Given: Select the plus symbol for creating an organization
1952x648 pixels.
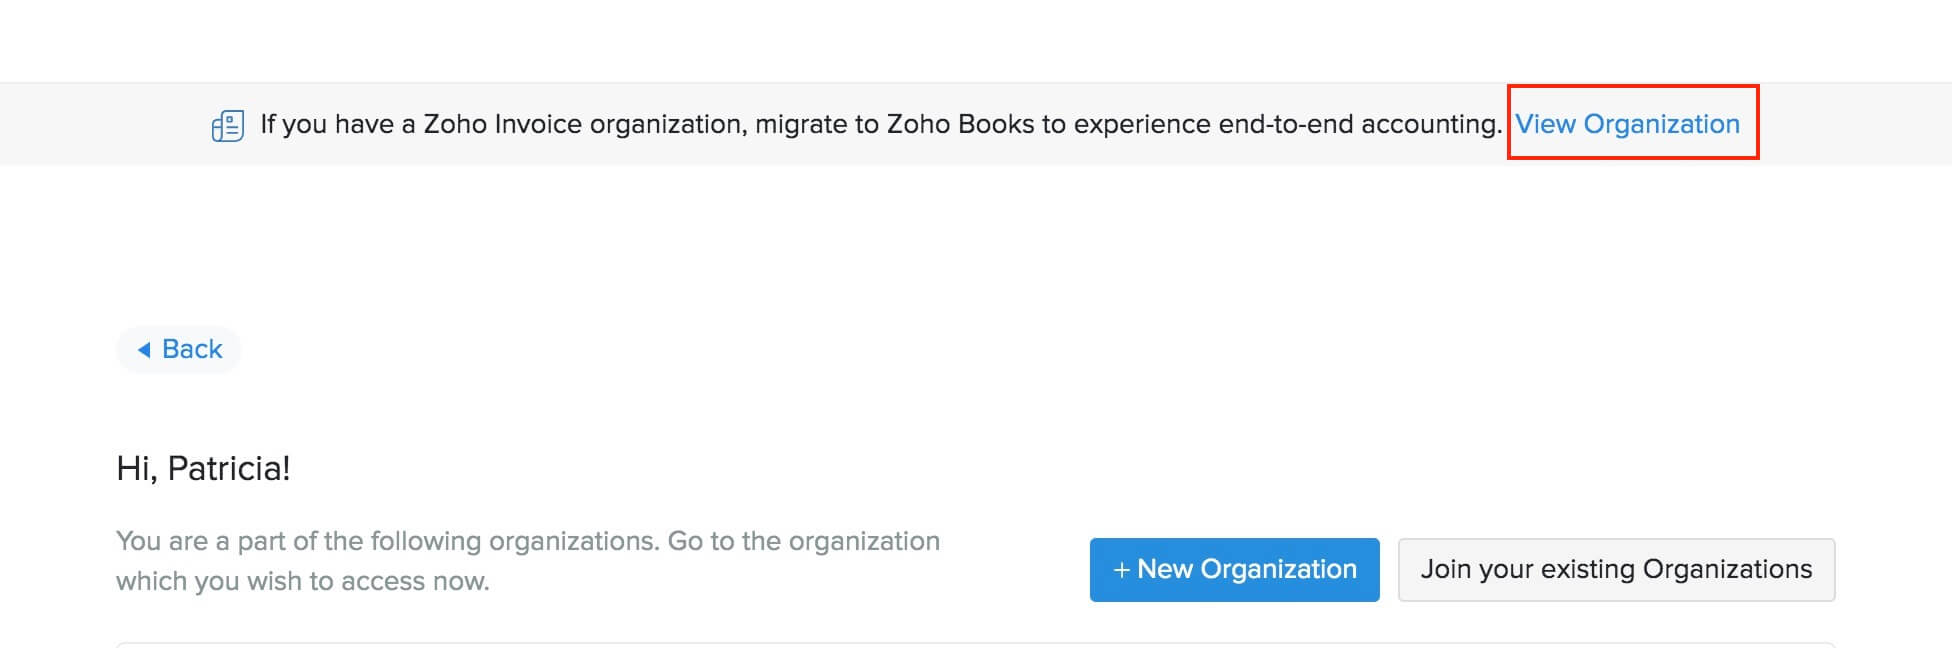Looking at the screenshot, I should tap(1122, 570).
